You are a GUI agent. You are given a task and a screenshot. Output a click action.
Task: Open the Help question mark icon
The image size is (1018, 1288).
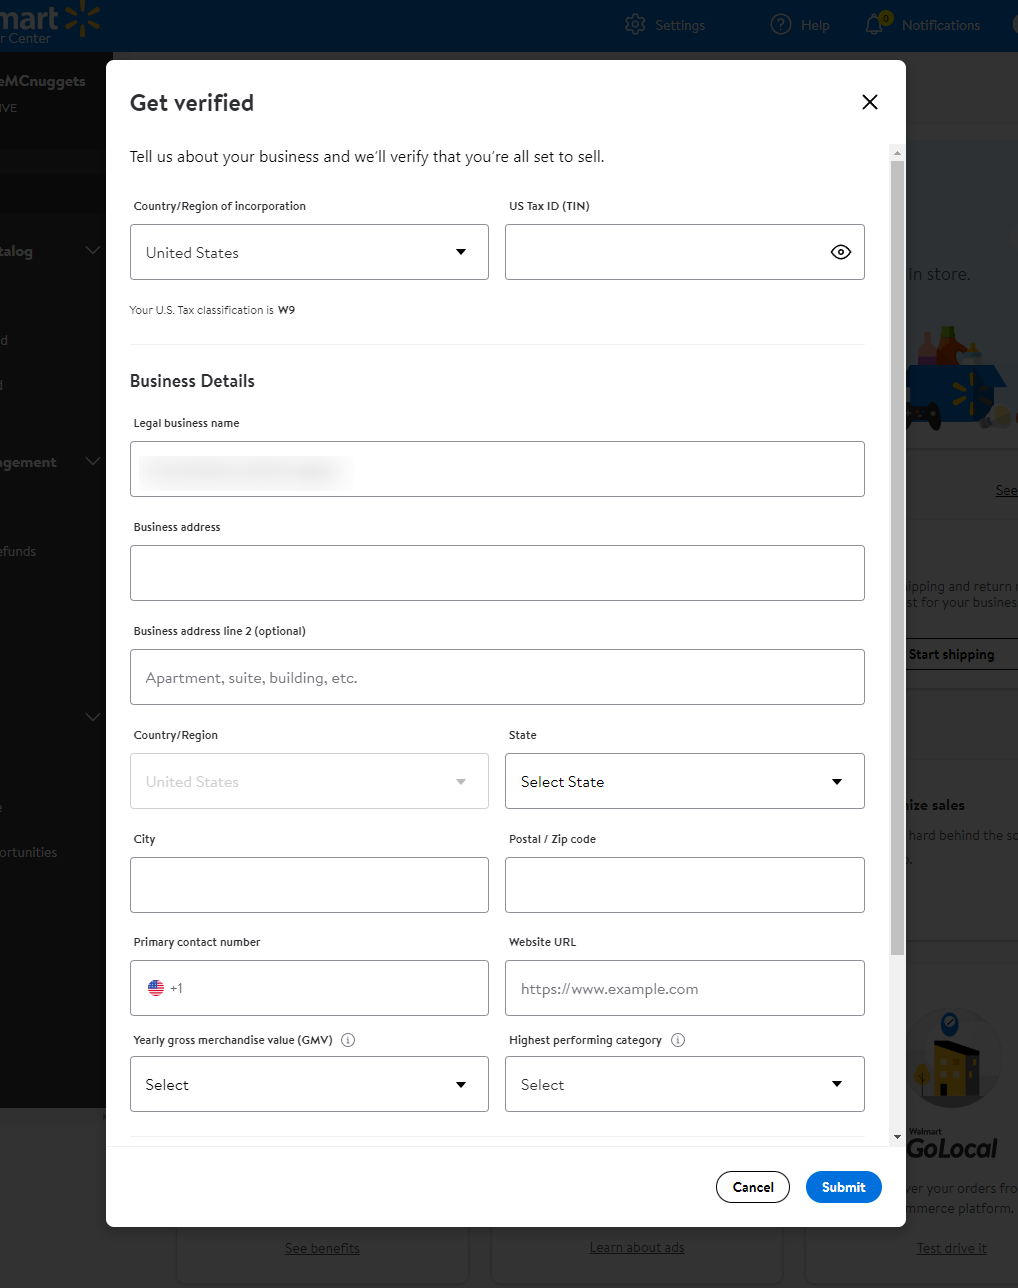(x=781, y=25)
